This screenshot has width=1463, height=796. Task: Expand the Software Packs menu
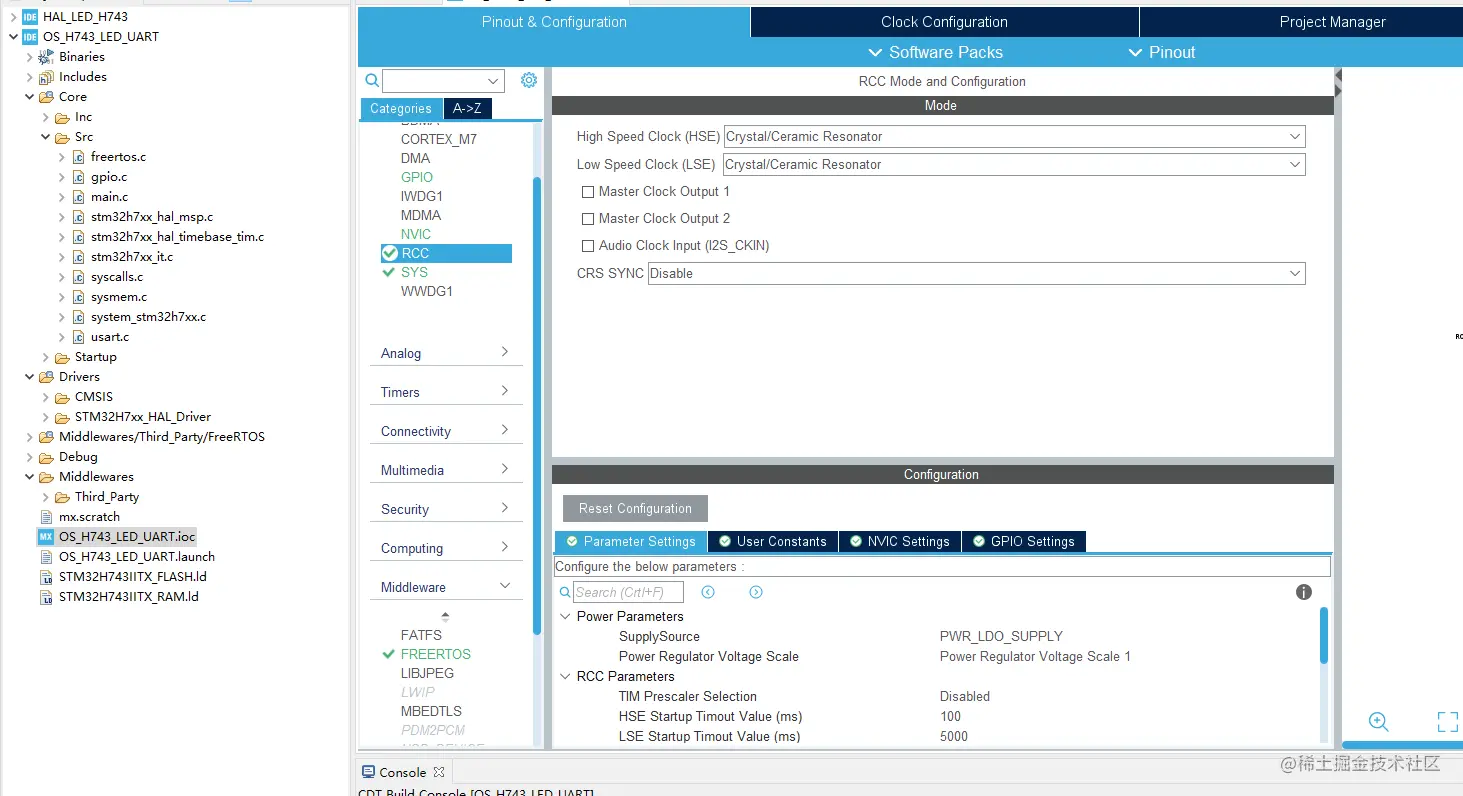pos(935,52)
